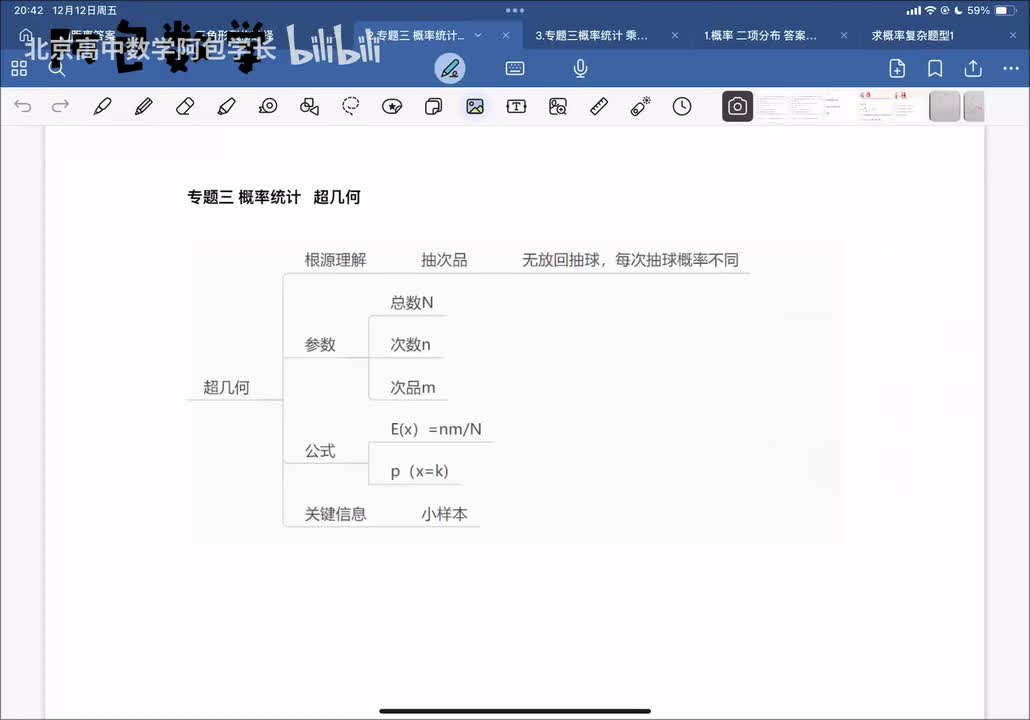
Task: Tap the E(x) =nm/N formula
Action: click(x=436, y=430)
